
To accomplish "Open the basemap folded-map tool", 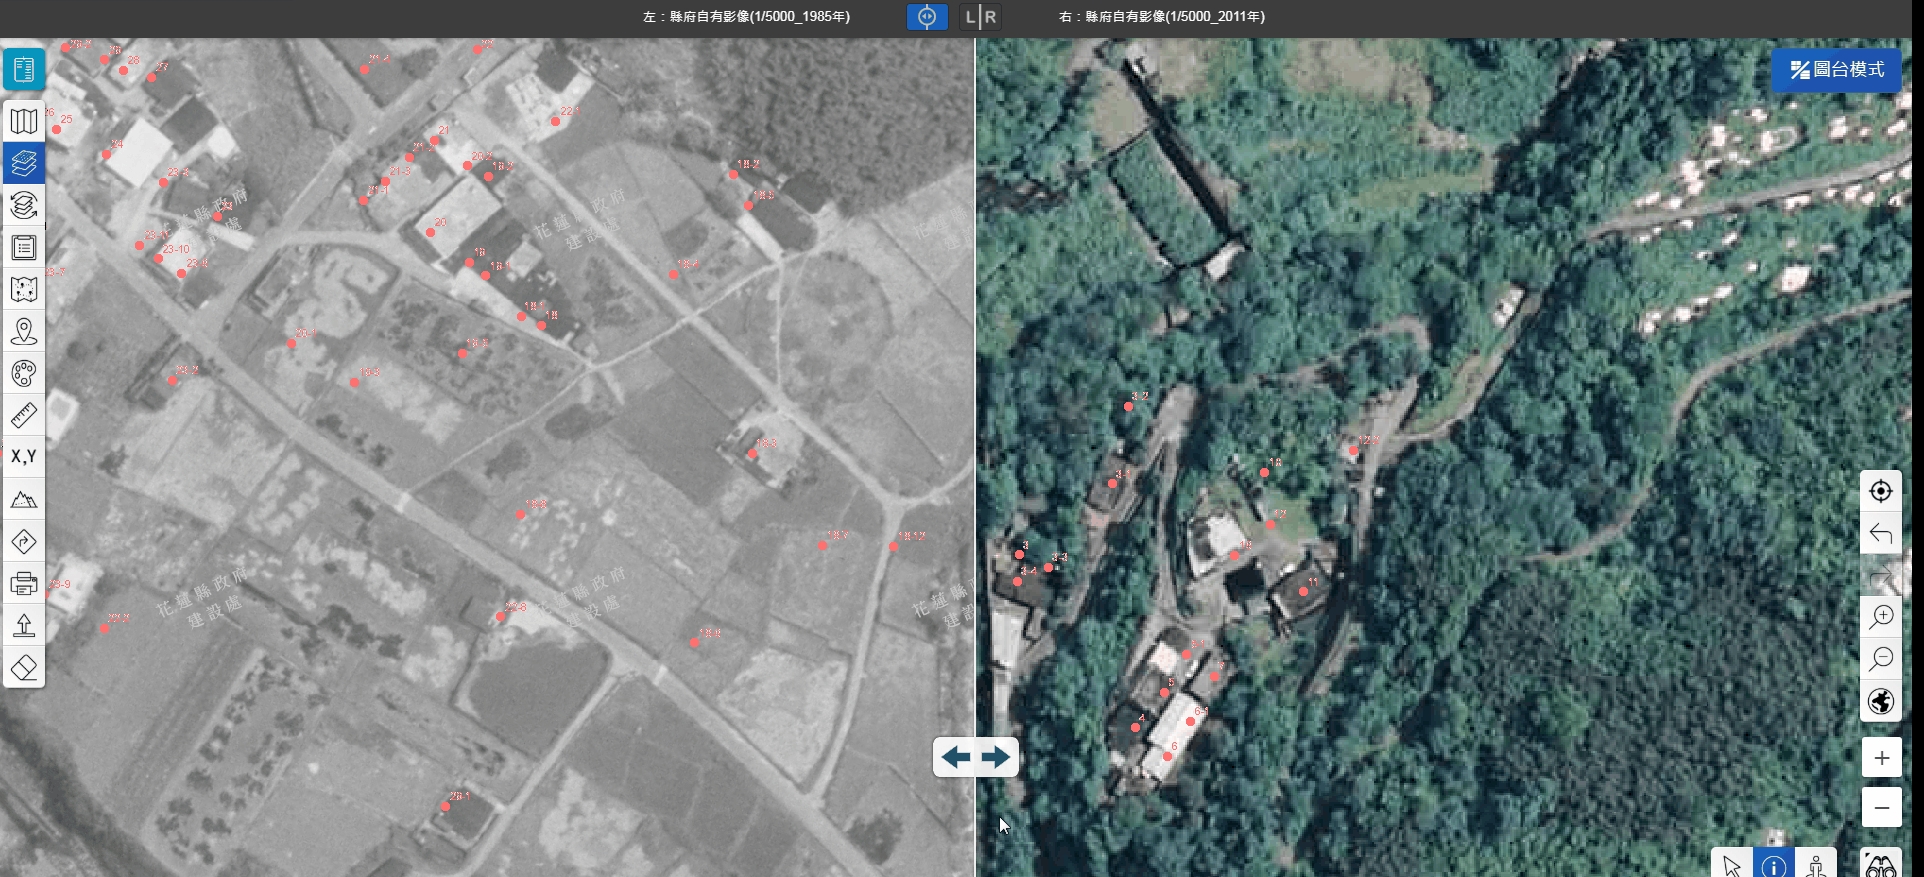I will click(24, 121).
